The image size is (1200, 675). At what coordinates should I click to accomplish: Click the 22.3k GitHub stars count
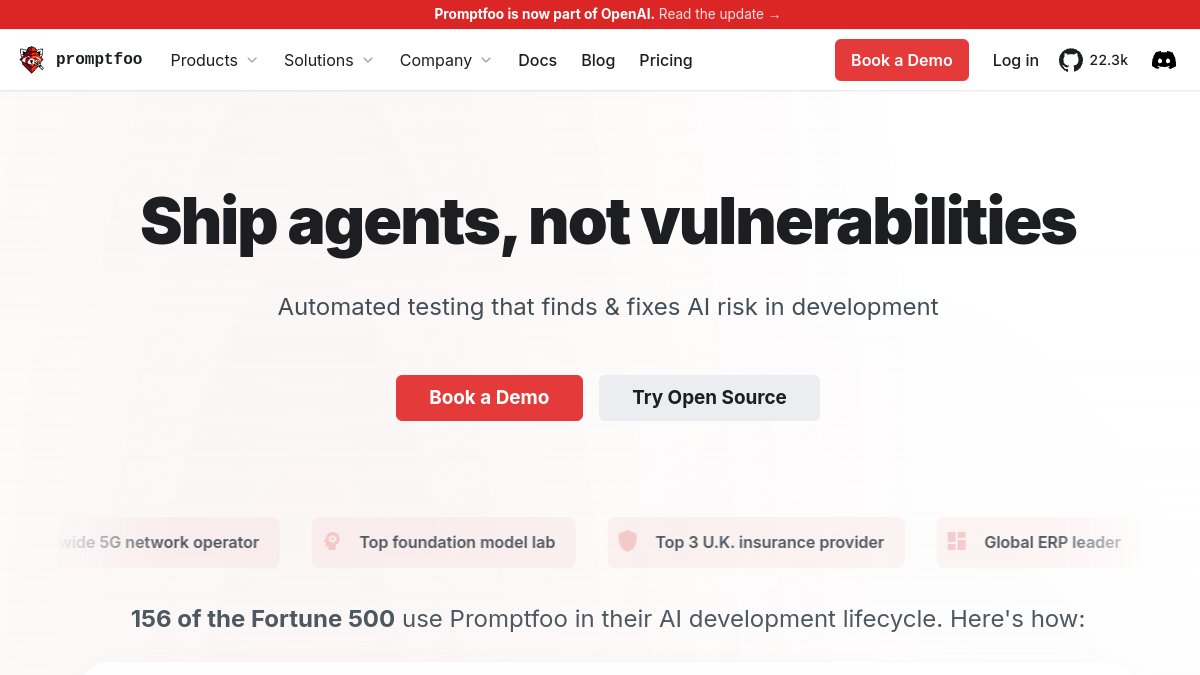pos(1109,60)
